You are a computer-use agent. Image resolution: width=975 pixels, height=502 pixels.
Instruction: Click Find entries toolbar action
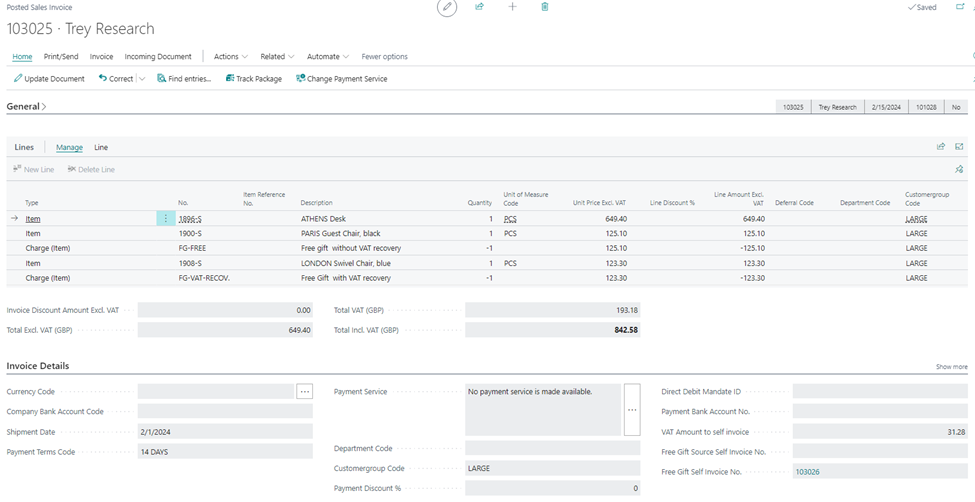184,78
